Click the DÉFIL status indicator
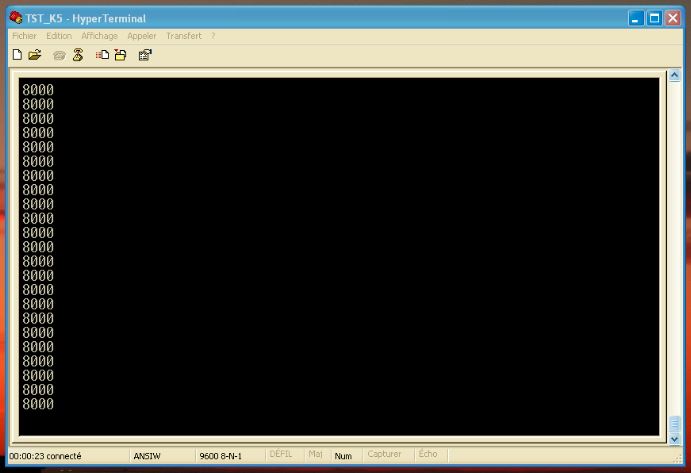Viewport: 691px width, 473px height. tap(281, 454)
